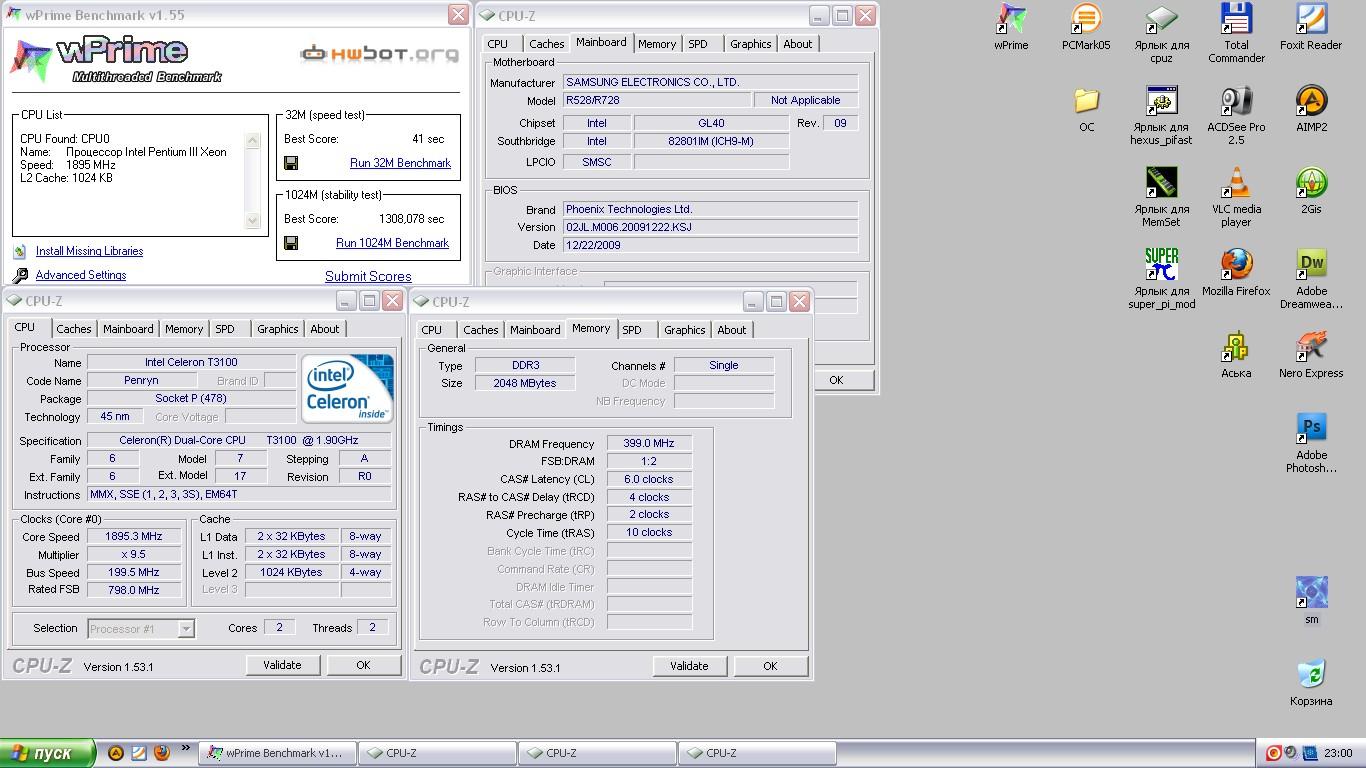Screen dimensions: 1366x768
Task: Switch to Caches tab in CPU window
Action: (x=74, y=329)
